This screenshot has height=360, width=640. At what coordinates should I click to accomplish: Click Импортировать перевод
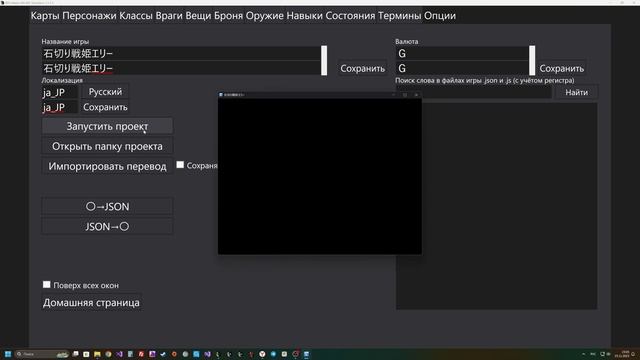[107, 166]
